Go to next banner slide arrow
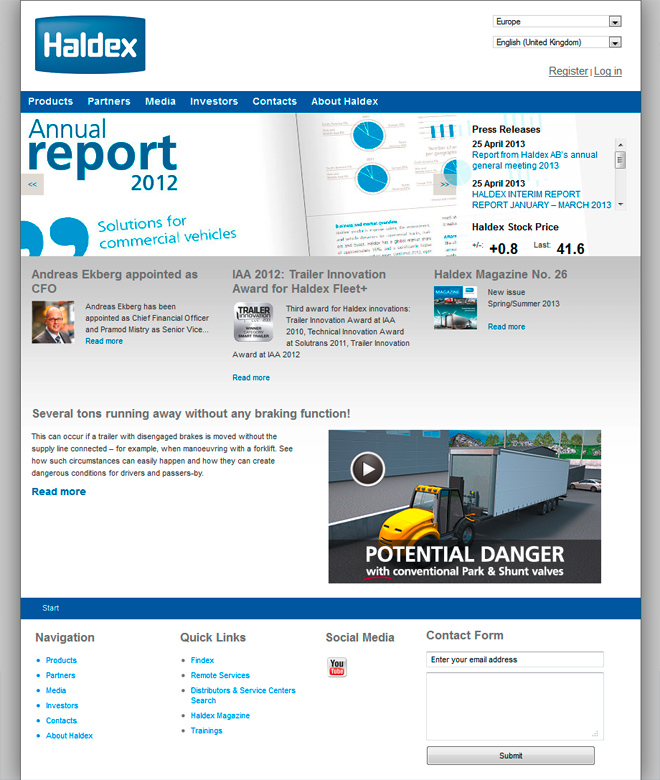Screen dimensions: 660x780 (x=445, y=184)
